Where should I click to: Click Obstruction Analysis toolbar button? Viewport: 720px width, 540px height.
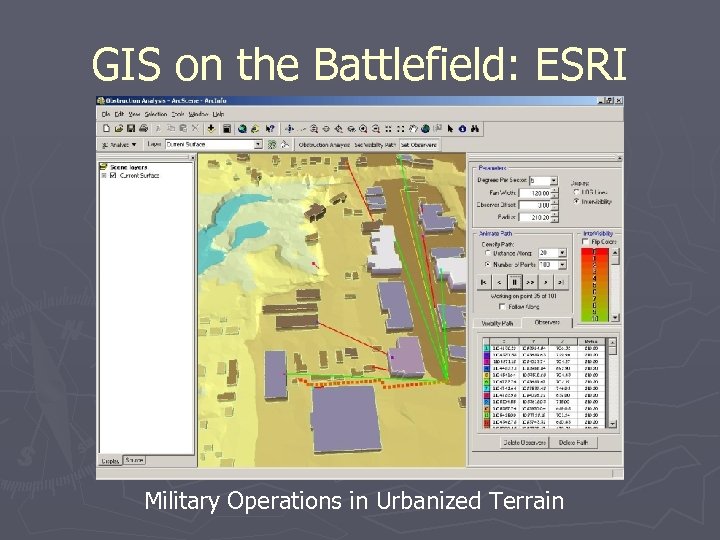[324, 145]
